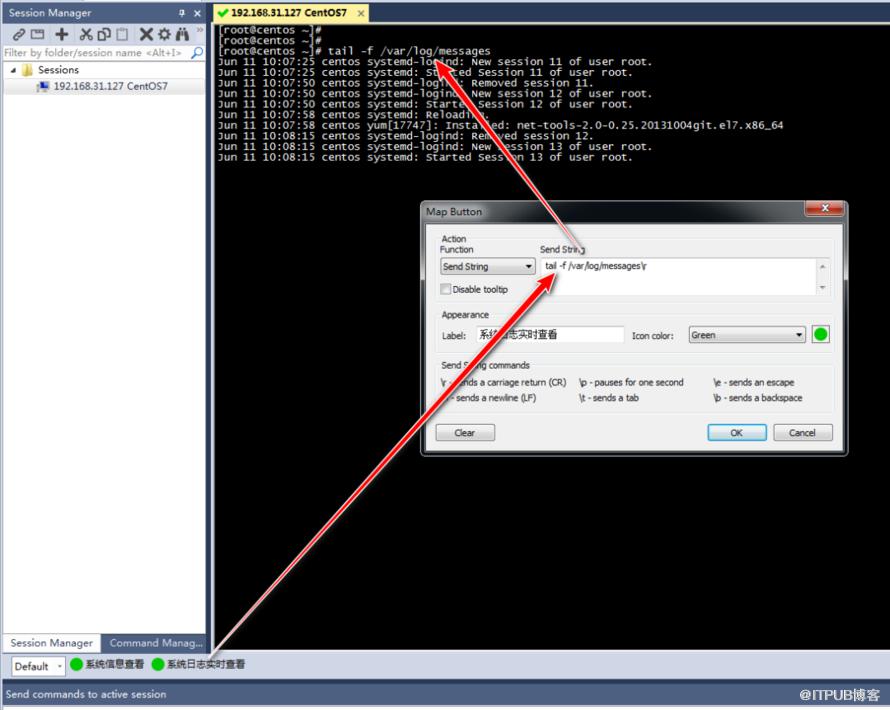Select the 192.168.31.127 CentOS7 session in tree

(x=103, y=86)
